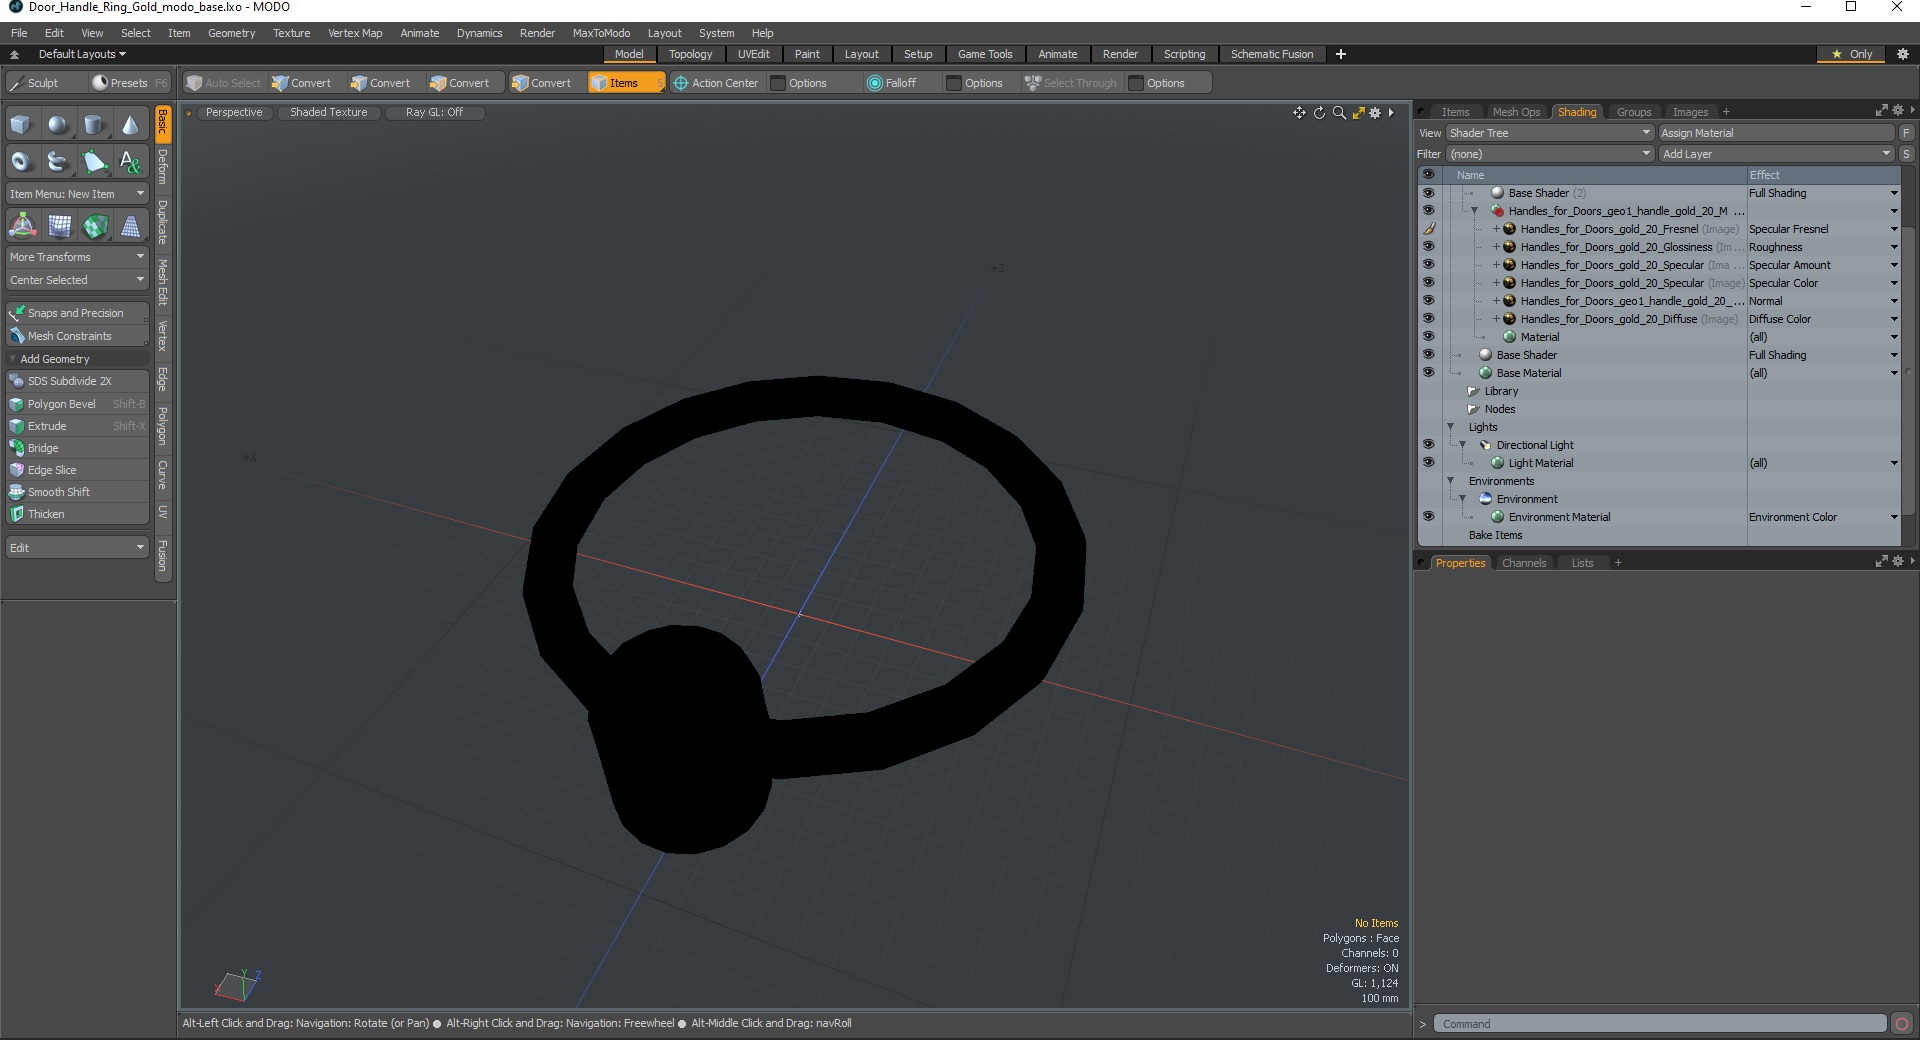
Task: Pick the green polygon tool icon under Item Menu
Action: click(x=94, y=227)
